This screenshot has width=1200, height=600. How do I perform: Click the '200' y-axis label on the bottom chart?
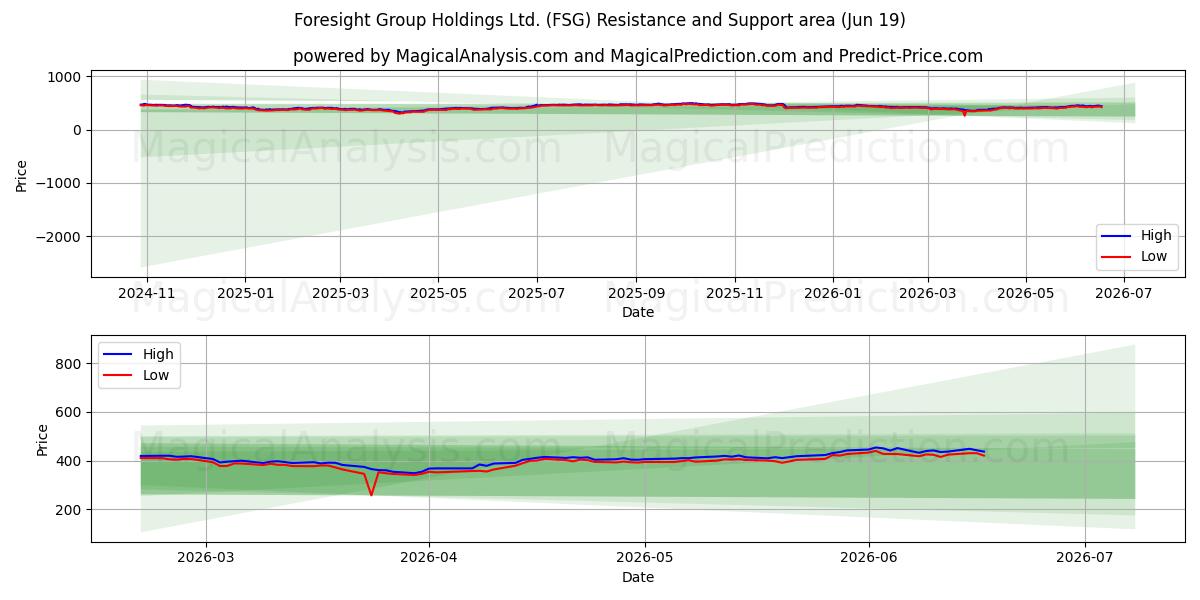pyautogui.click(x=71, y=510)
